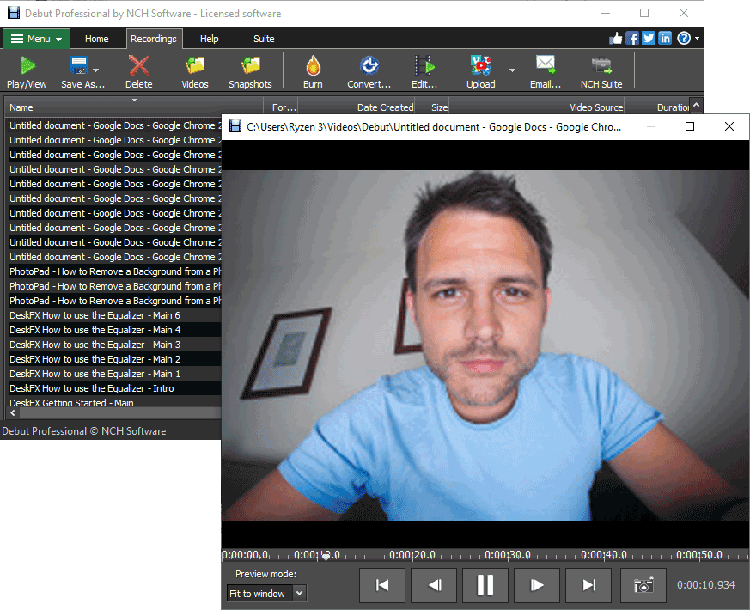The image size is (750, 610).
Task: Sort by Video Source column header
Action: pyautogui.click(x=537, y=107)
